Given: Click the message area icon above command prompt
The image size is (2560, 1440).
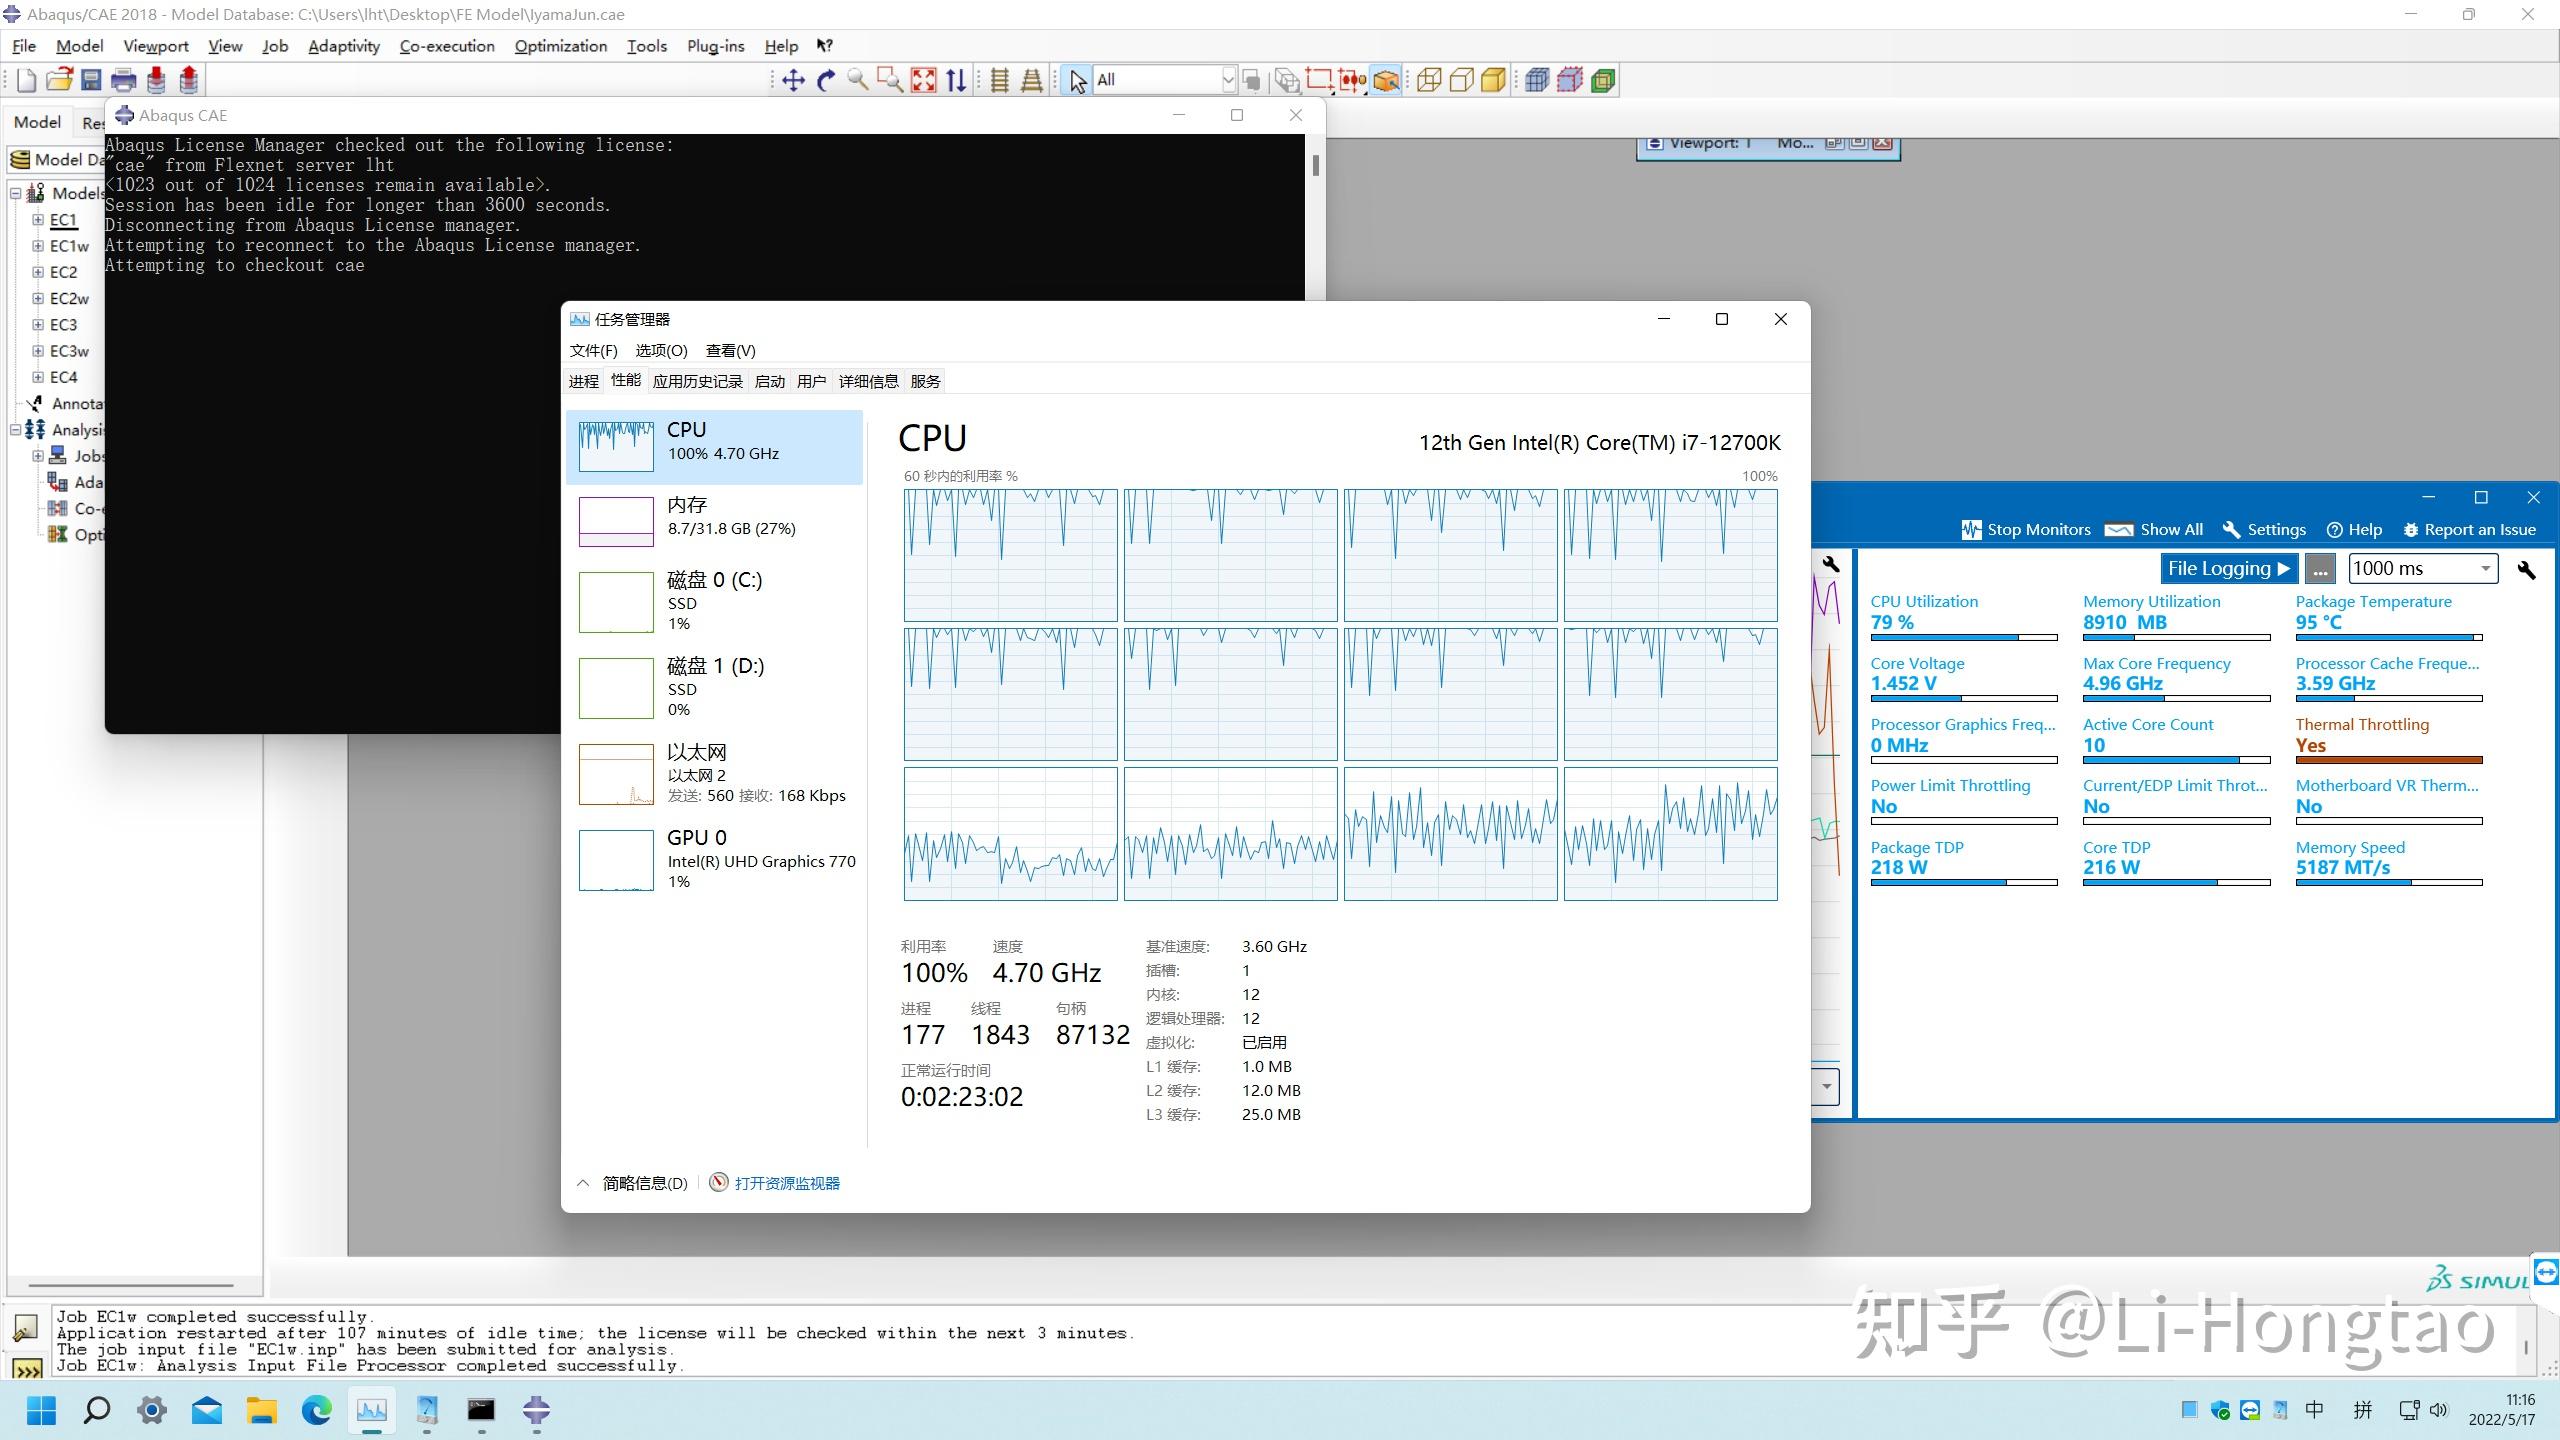Looking at the screenshot, I should (25, 1328).
